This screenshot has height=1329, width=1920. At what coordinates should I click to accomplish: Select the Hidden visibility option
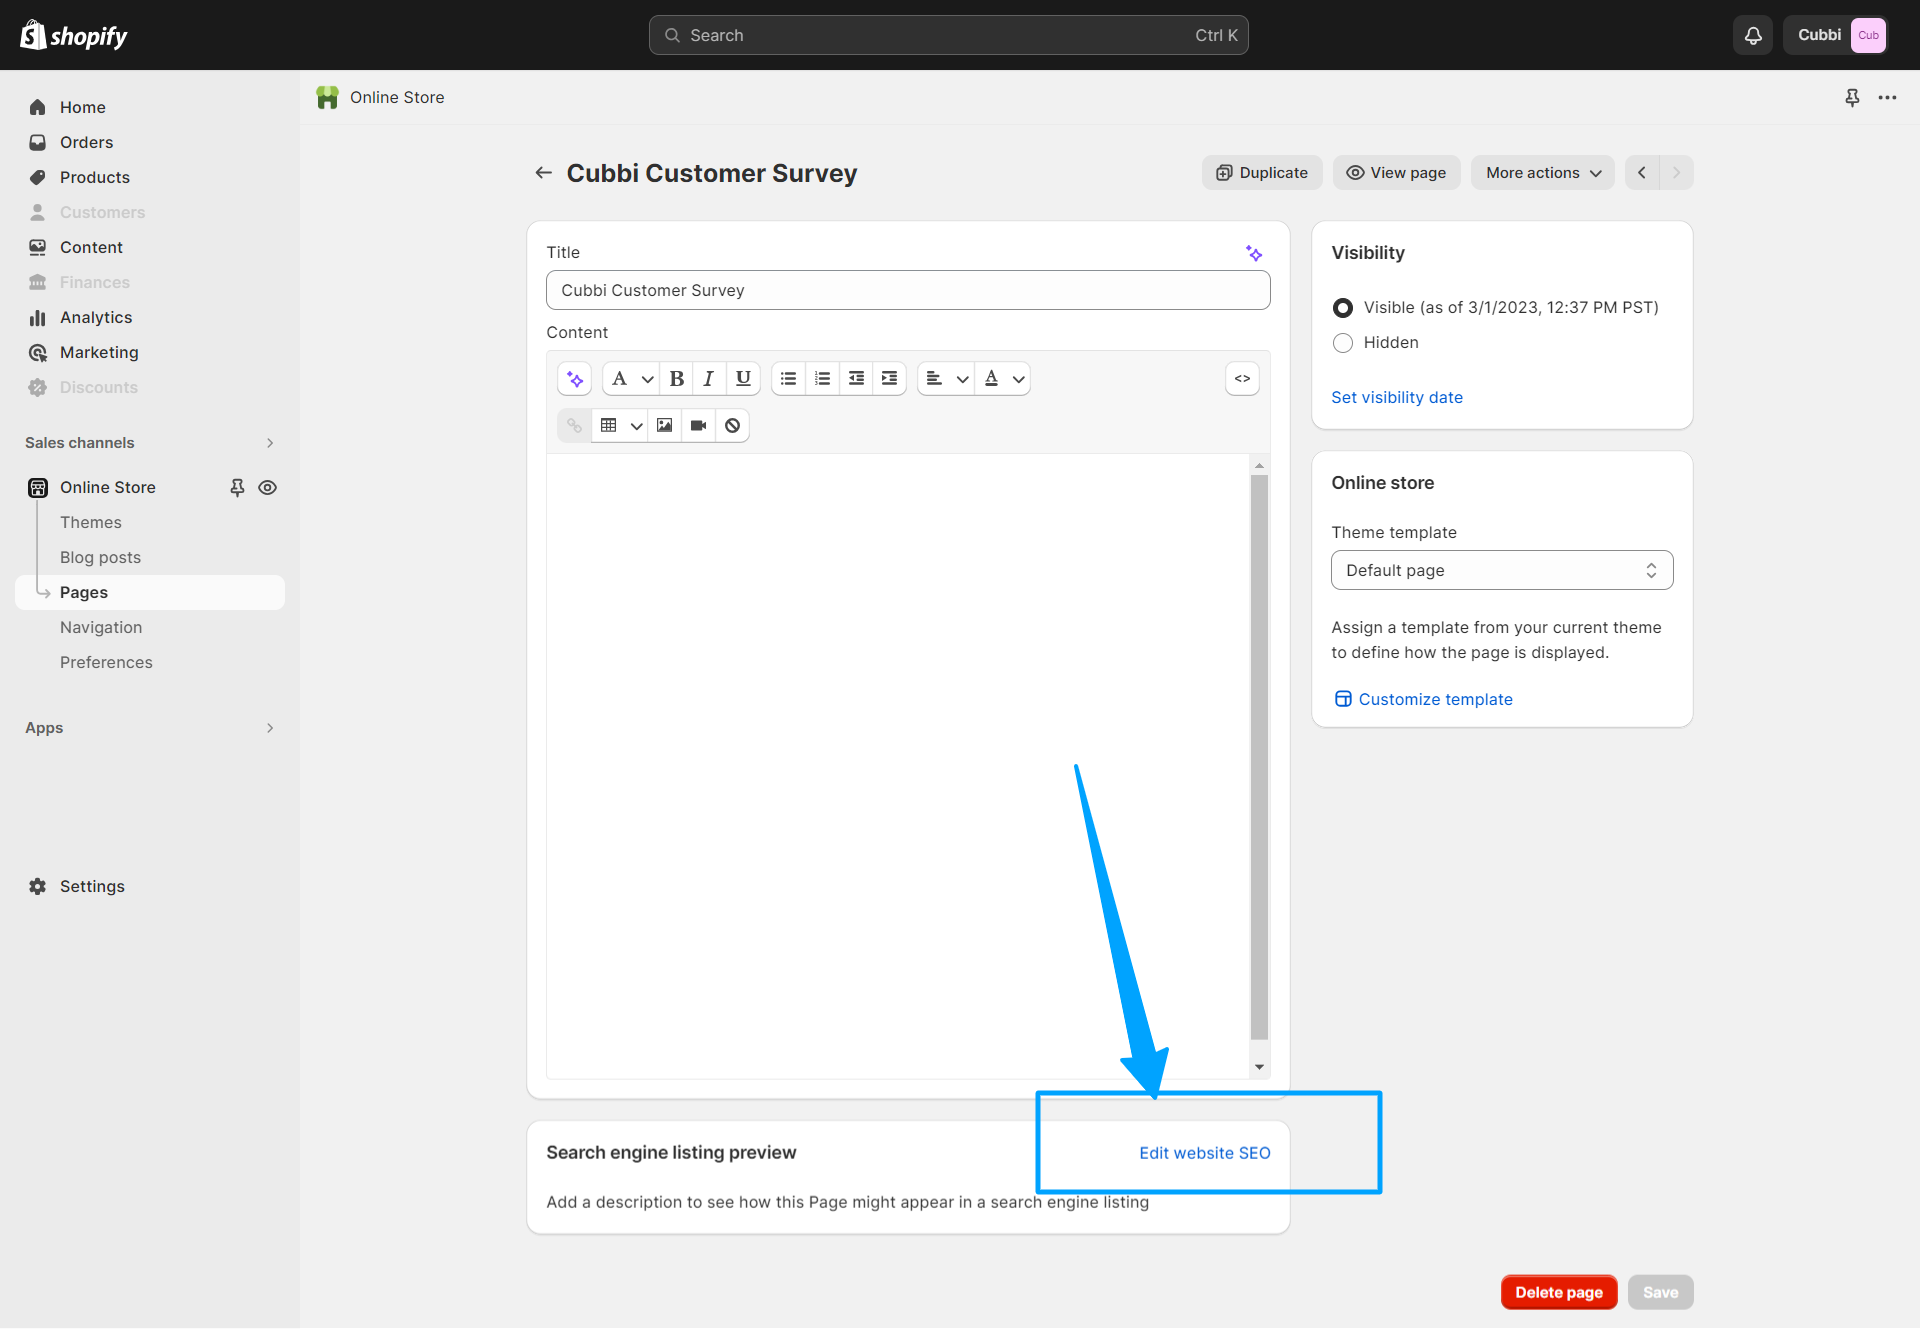pyautogui.click(x=1343, y=343)
